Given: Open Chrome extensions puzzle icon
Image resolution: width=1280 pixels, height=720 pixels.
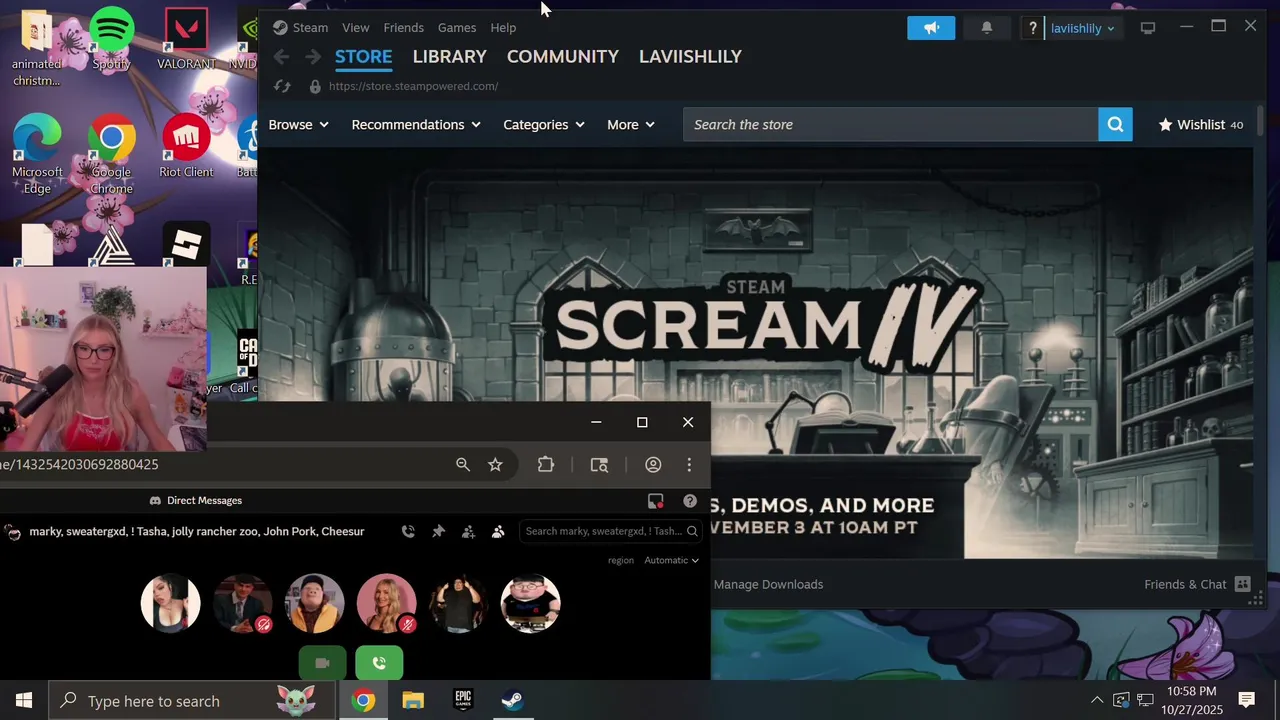Looking at the screenshot, I should tap(546, 464).
